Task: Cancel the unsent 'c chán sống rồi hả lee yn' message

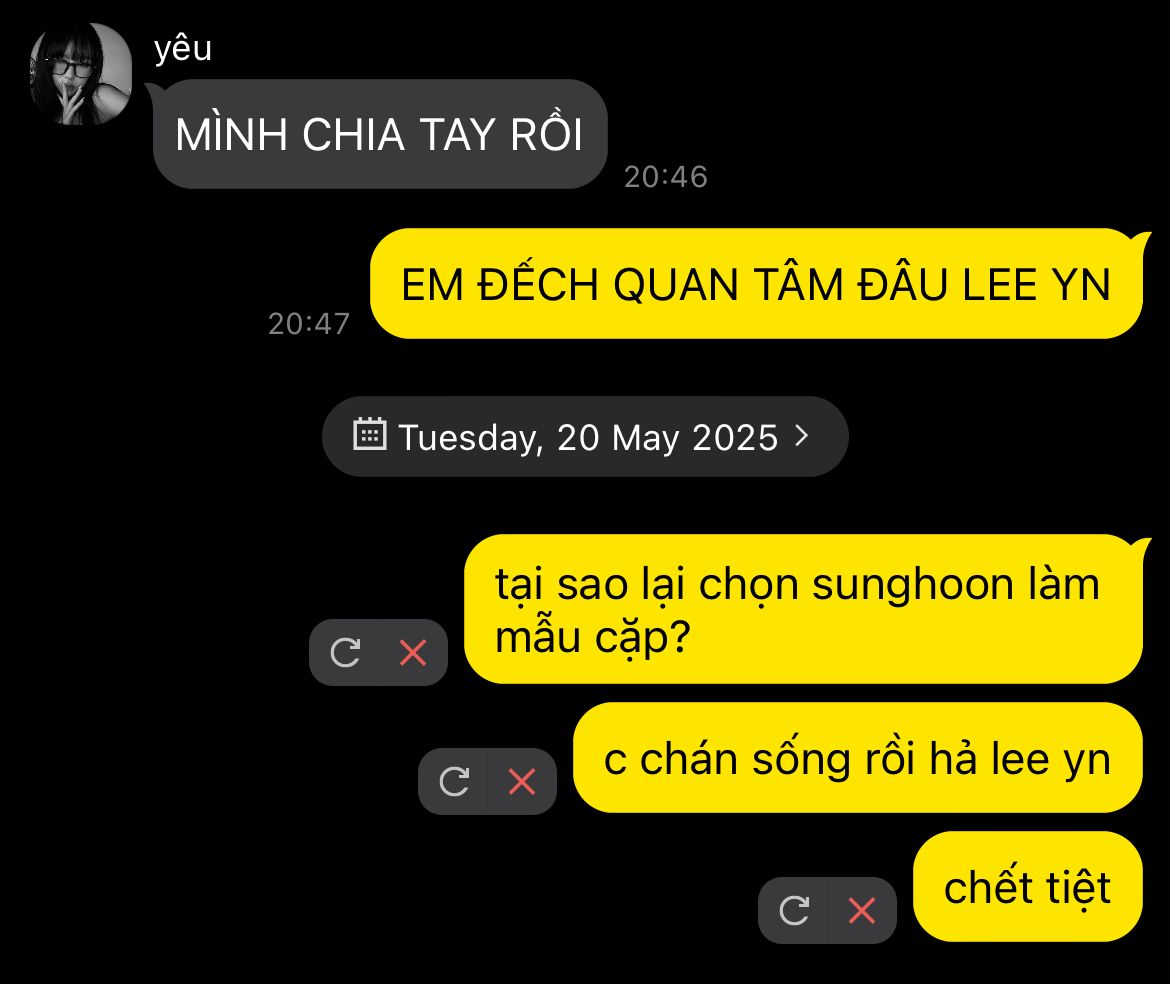Action: coord(522,781)
